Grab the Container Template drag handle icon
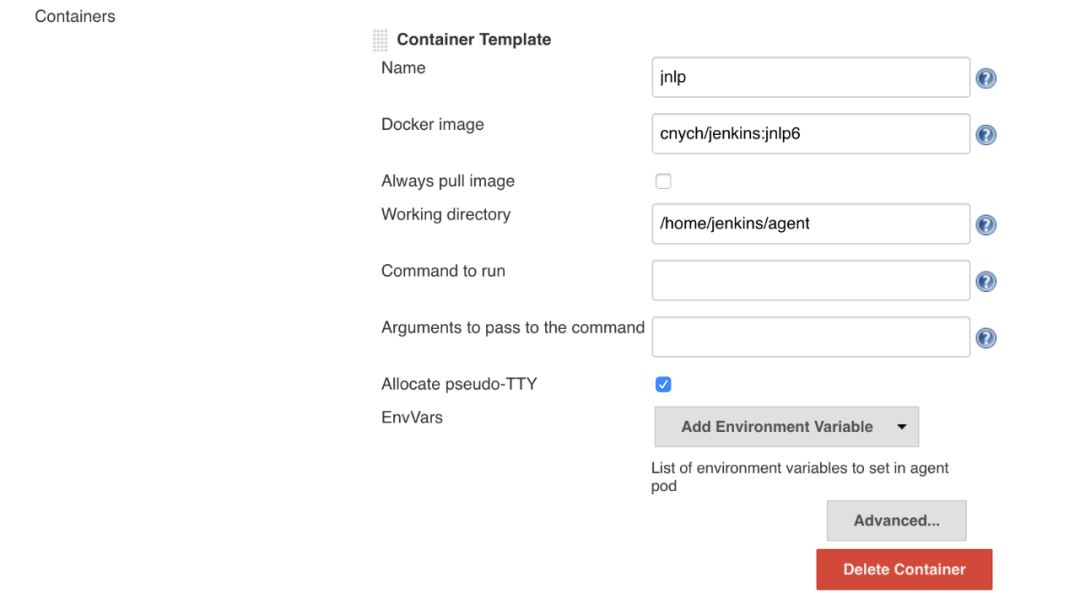The image size is (1080, 615). 380,40
